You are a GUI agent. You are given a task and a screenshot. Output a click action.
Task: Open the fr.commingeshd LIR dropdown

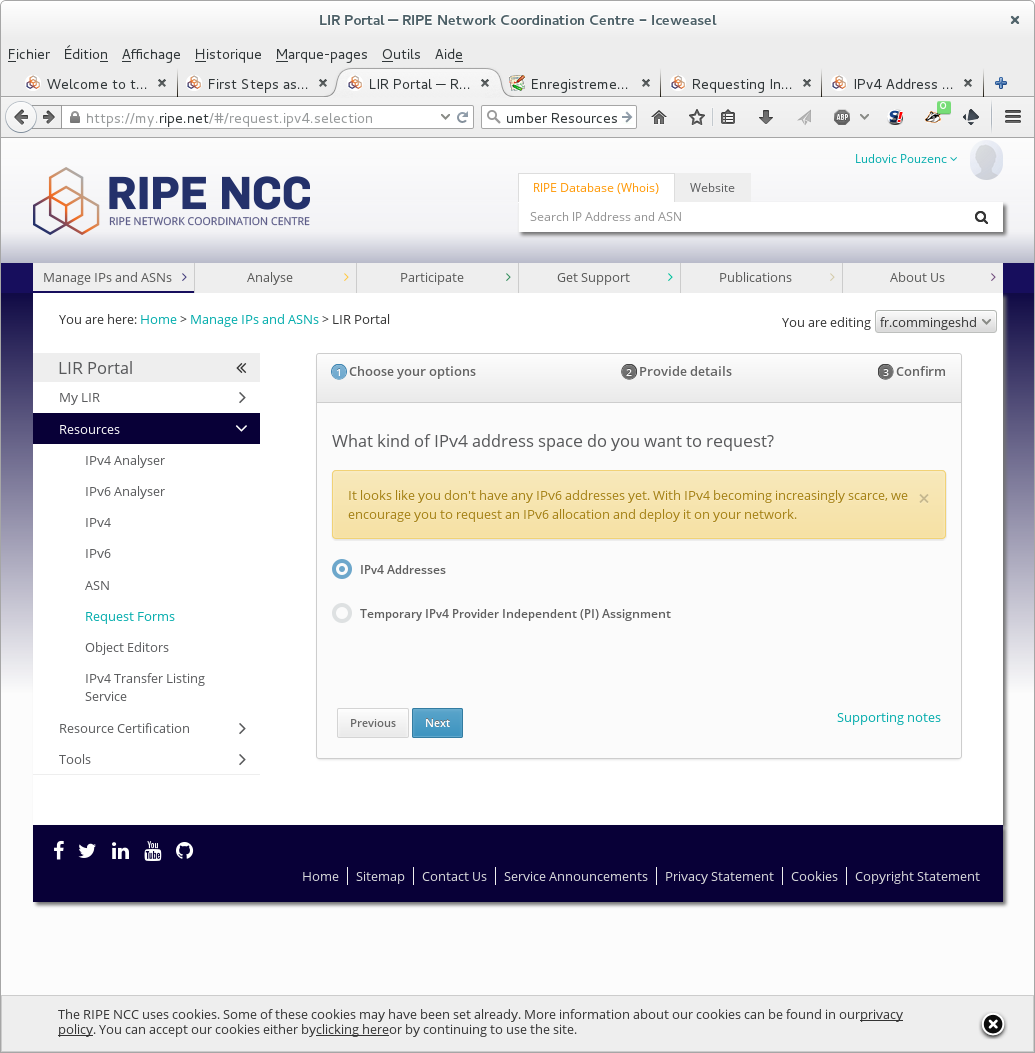click(936, 322)
